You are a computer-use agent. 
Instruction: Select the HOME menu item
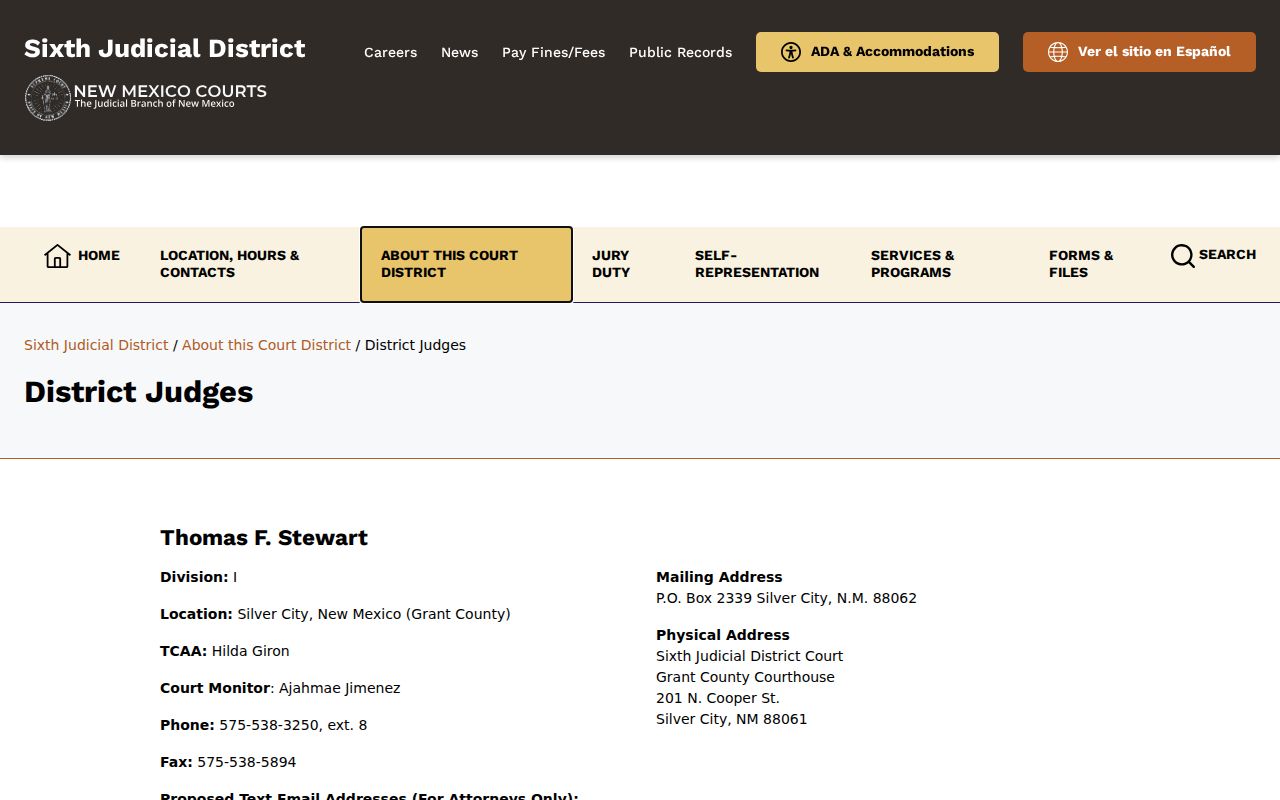82,256
